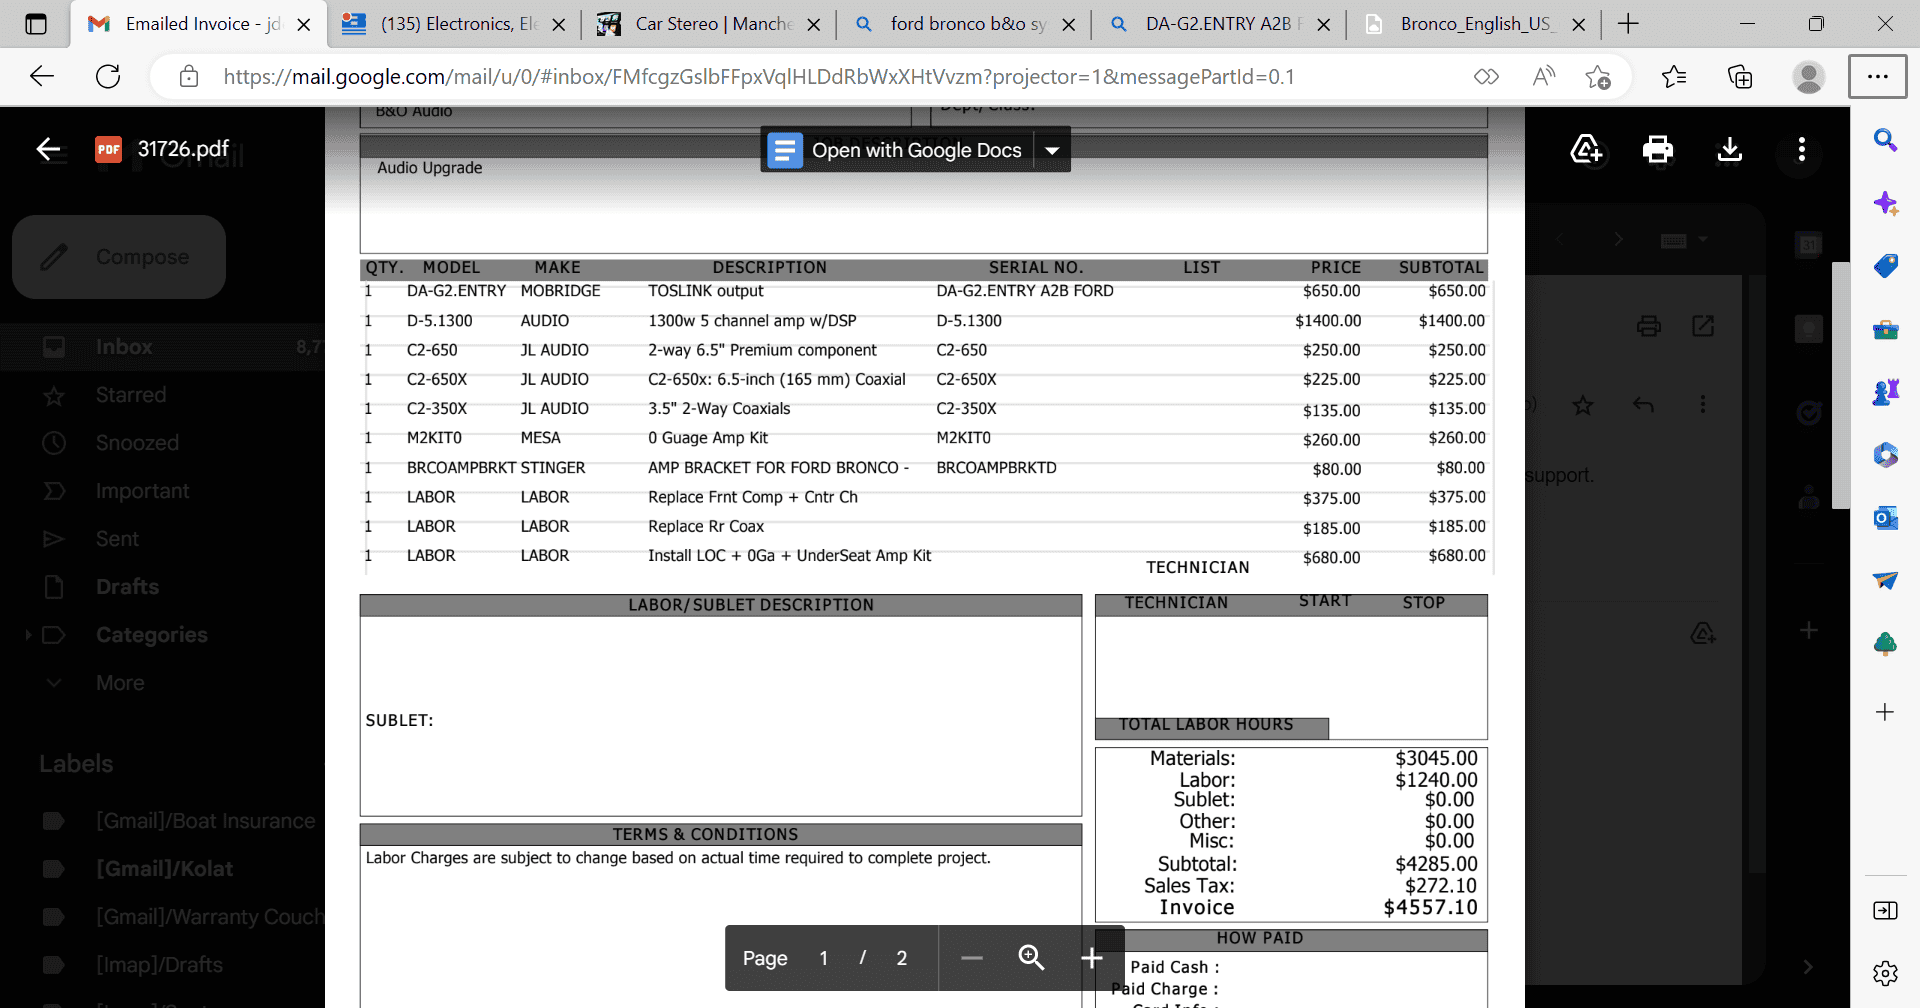Screen dimensions: 1920x1008
Task: Switch to Electronics tab
Action: click(x=454, y=24)
